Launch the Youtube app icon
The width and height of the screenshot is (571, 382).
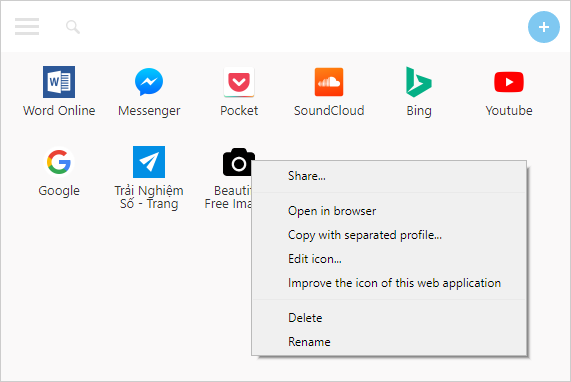[509, 82]
